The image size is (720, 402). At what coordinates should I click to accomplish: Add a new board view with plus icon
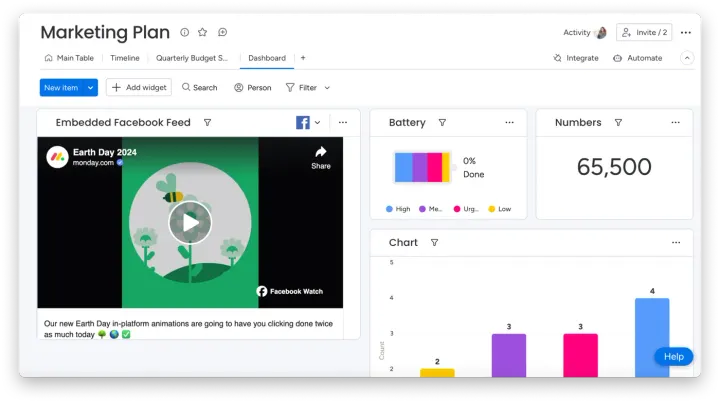303,58
